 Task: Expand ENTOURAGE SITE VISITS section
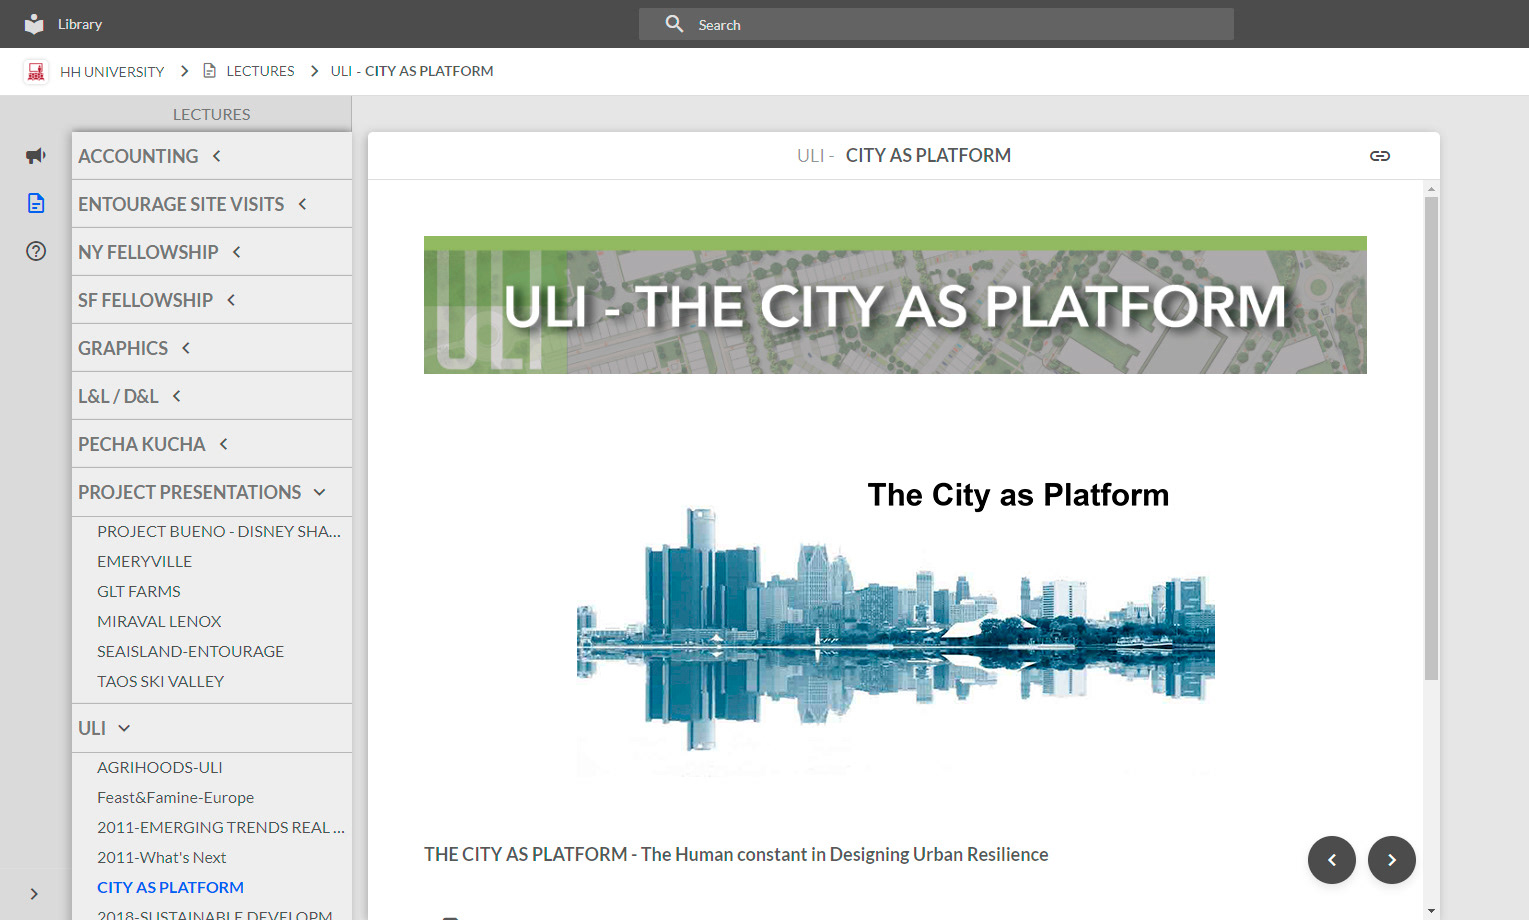[x=212, y=204]
